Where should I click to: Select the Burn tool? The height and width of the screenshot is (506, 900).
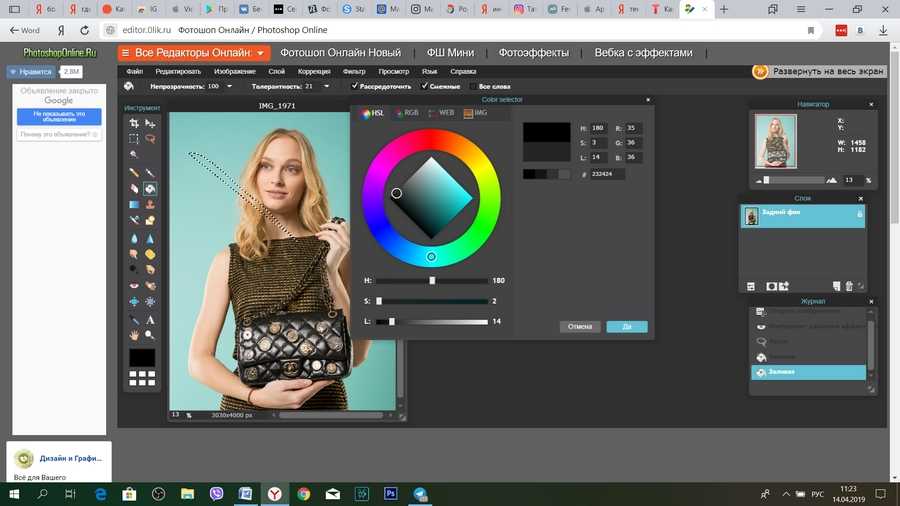point(150,269)
